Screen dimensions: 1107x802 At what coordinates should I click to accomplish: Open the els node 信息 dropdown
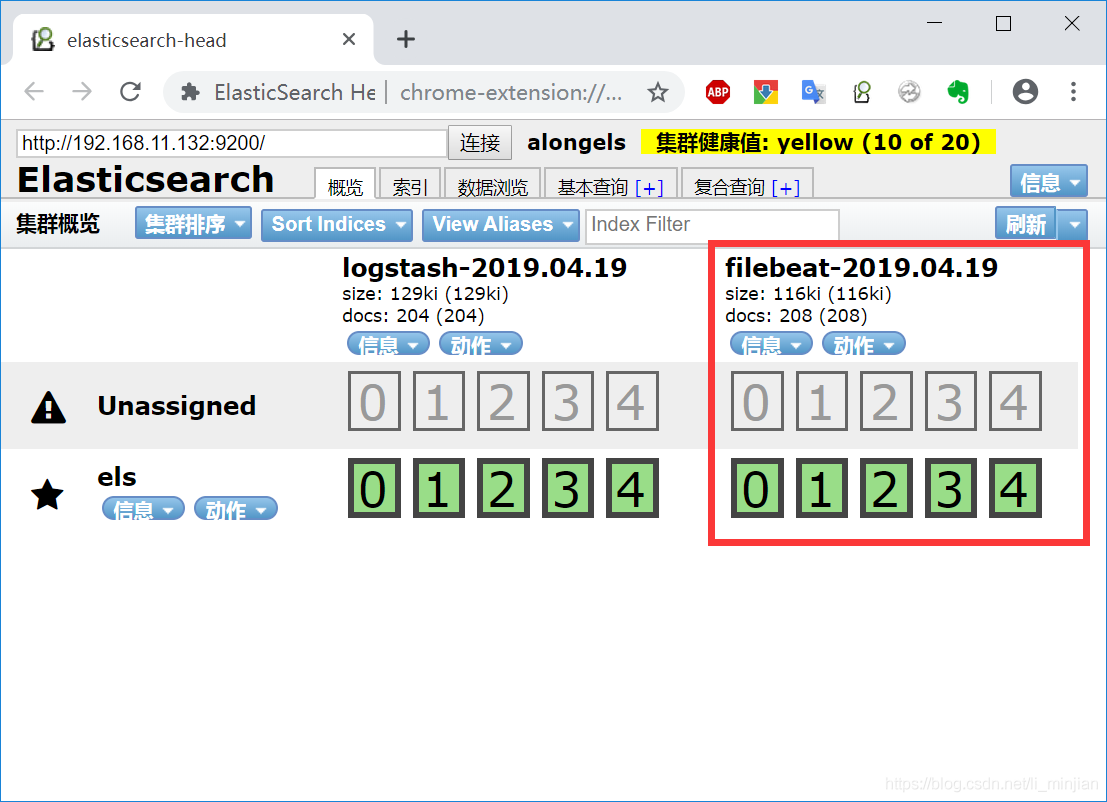(143, 508)
